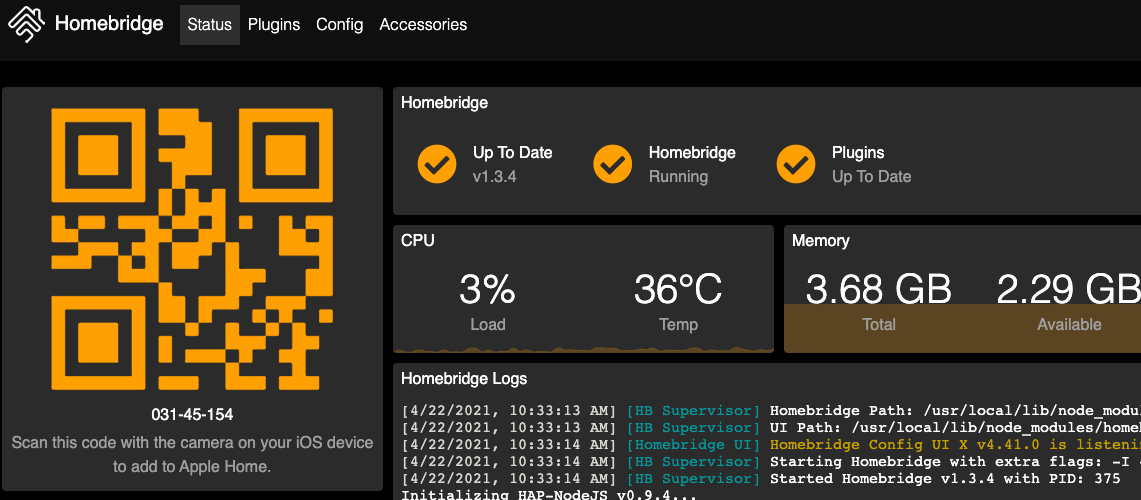1141x500 pixels.
Task: Click the Memory widget header
Action: (x=820, y=241)
